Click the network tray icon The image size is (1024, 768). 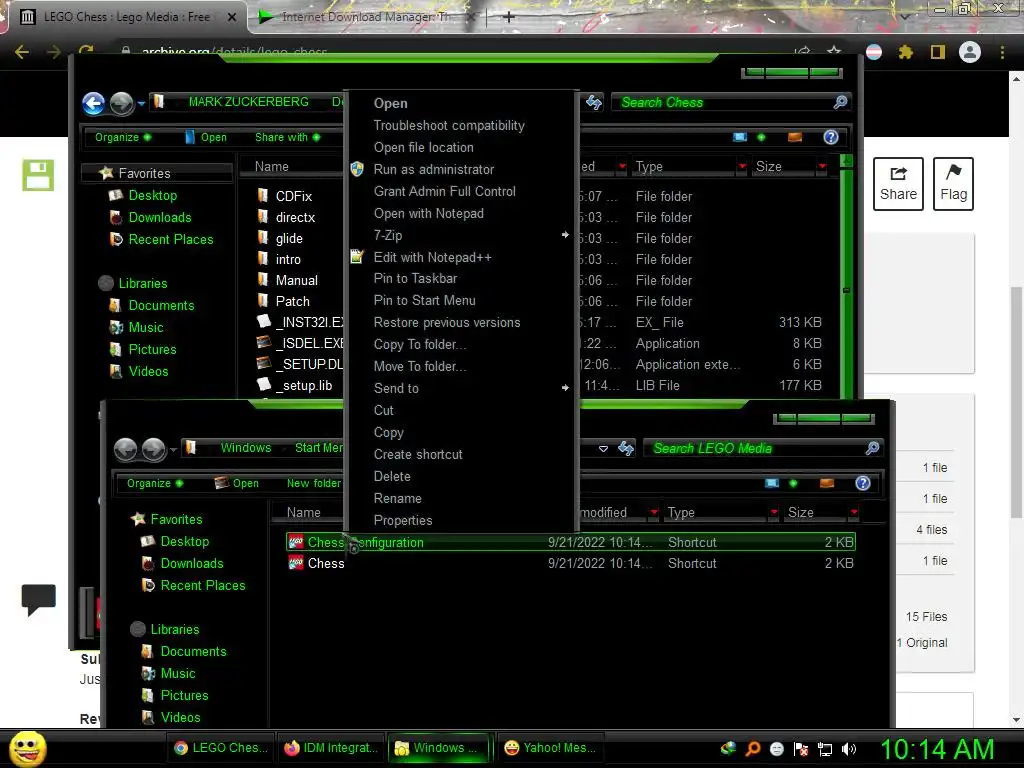(x=825, y=749)
